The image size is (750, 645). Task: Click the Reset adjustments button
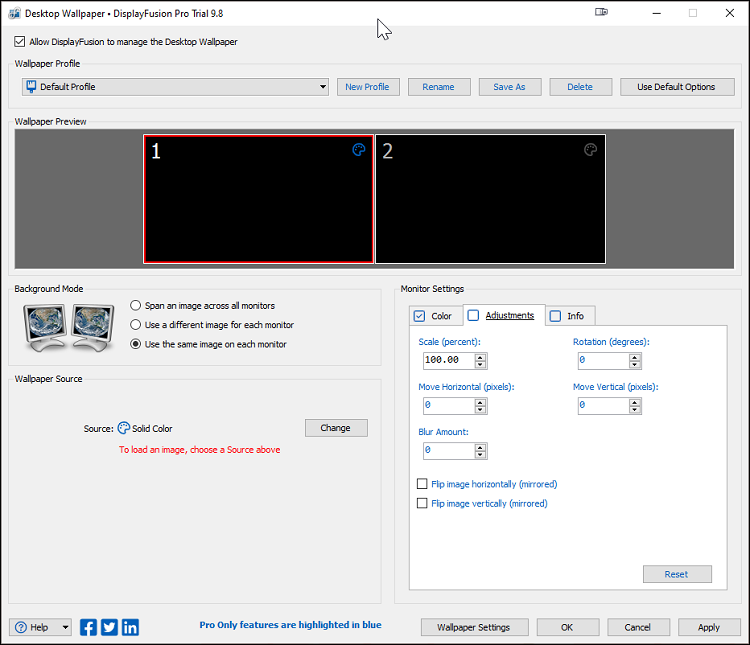677,574
